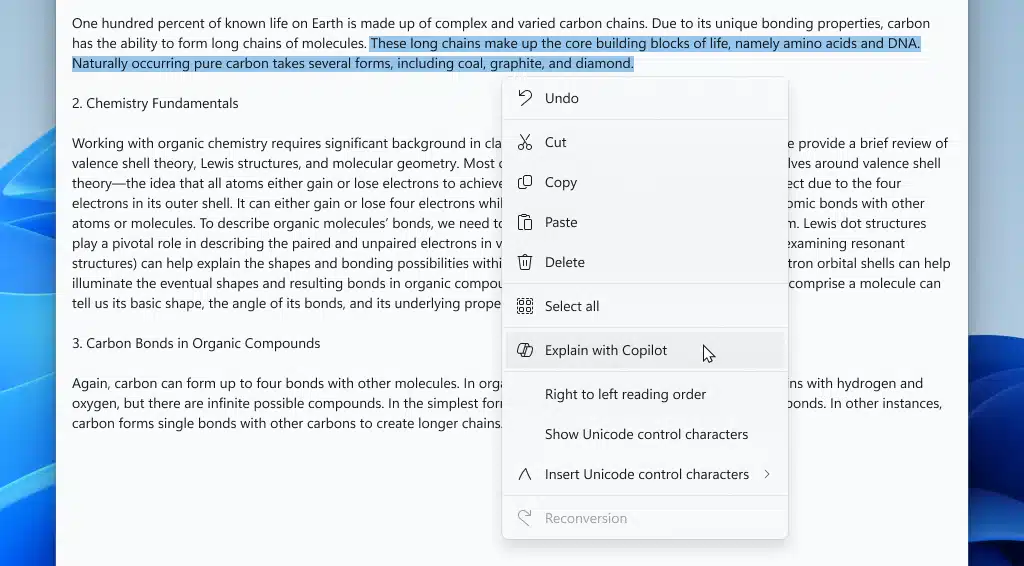This screenshot has height=566, width=1024.
Task: Pick the Delete menu entry
Action: pos(565,262)
